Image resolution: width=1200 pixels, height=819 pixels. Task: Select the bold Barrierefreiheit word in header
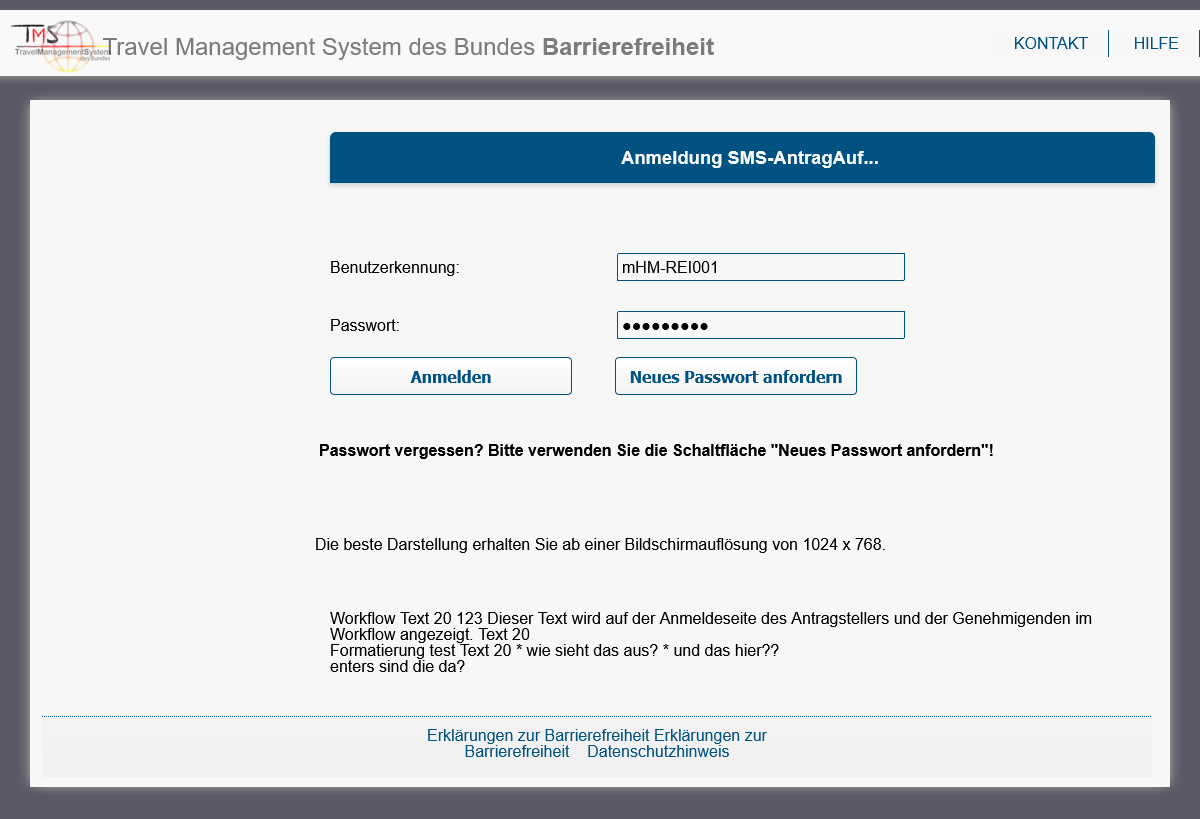tap(628, 47)
